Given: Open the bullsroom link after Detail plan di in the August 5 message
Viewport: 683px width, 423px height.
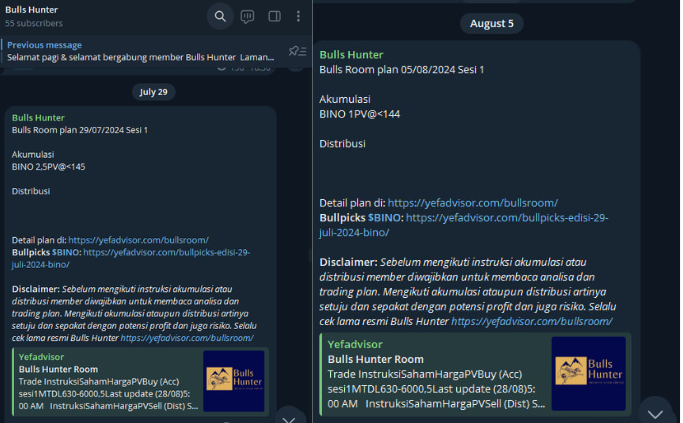Looking at the screenshot, I should [473, 203].
